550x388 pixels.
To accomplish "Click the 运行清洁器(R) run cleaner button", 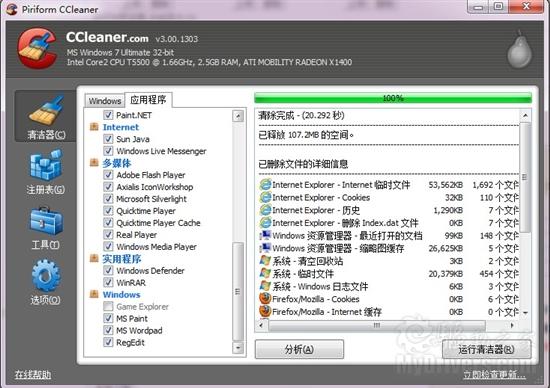I will [x=487, y=349].
